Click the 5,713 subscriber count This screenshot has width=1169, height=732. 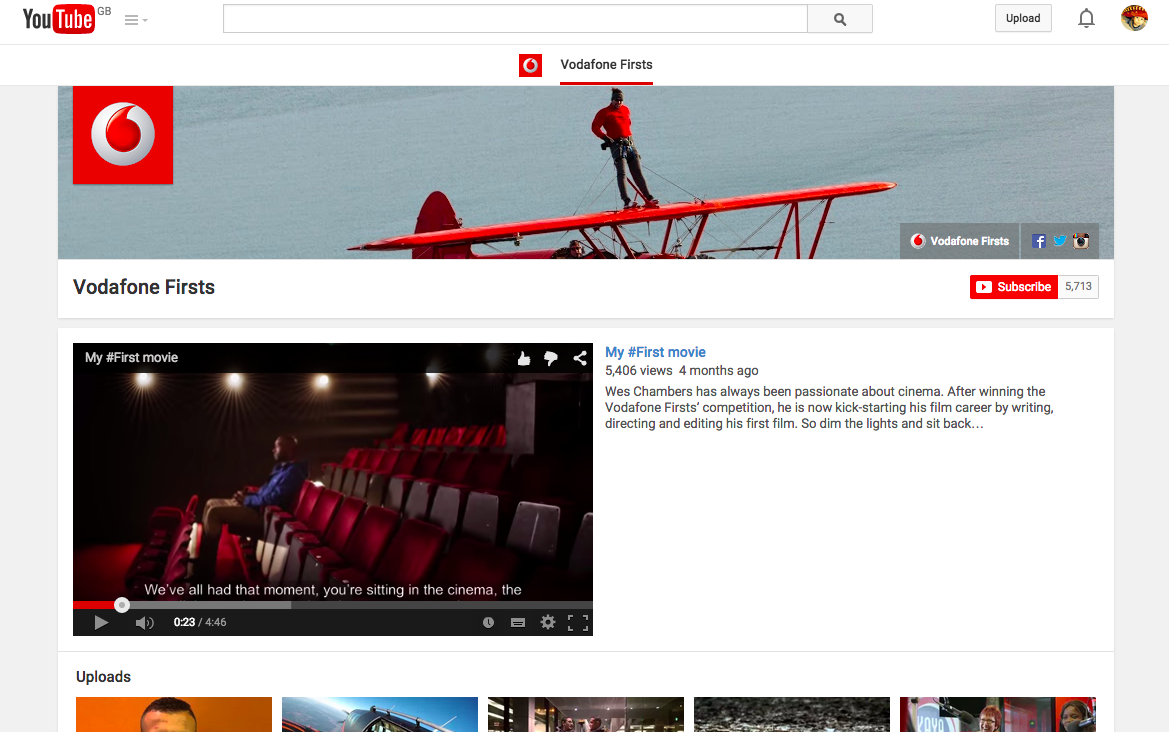1078,287
